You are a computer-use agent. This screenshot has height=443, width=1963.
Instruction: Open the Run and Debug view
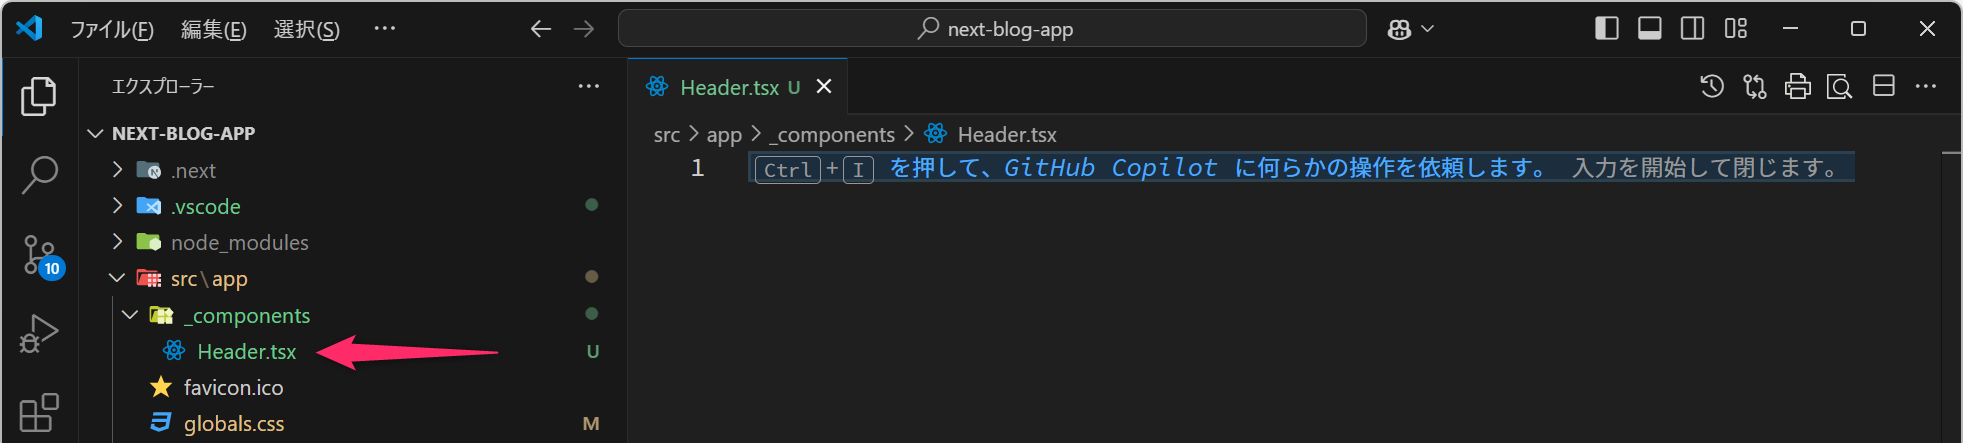coord(39,334)
